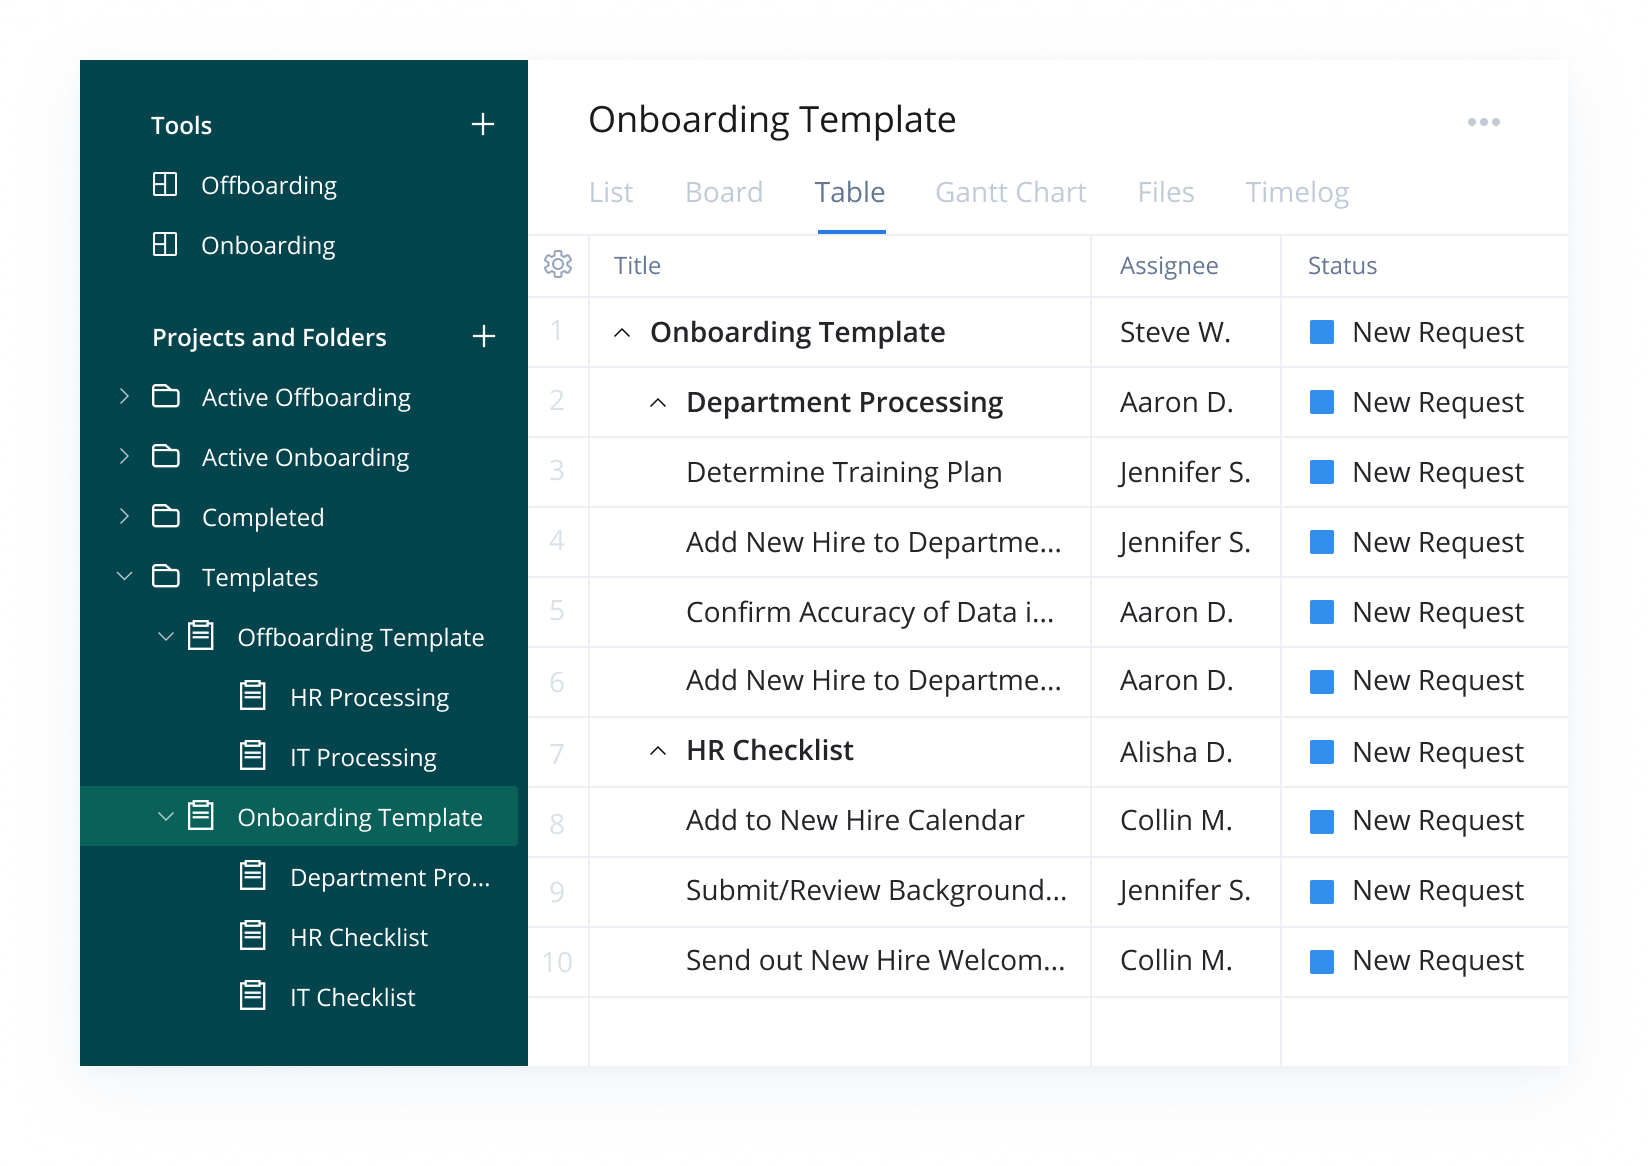Select the Table tab
Viewport: 1648px width, 1166px height.
click(850, 192)
